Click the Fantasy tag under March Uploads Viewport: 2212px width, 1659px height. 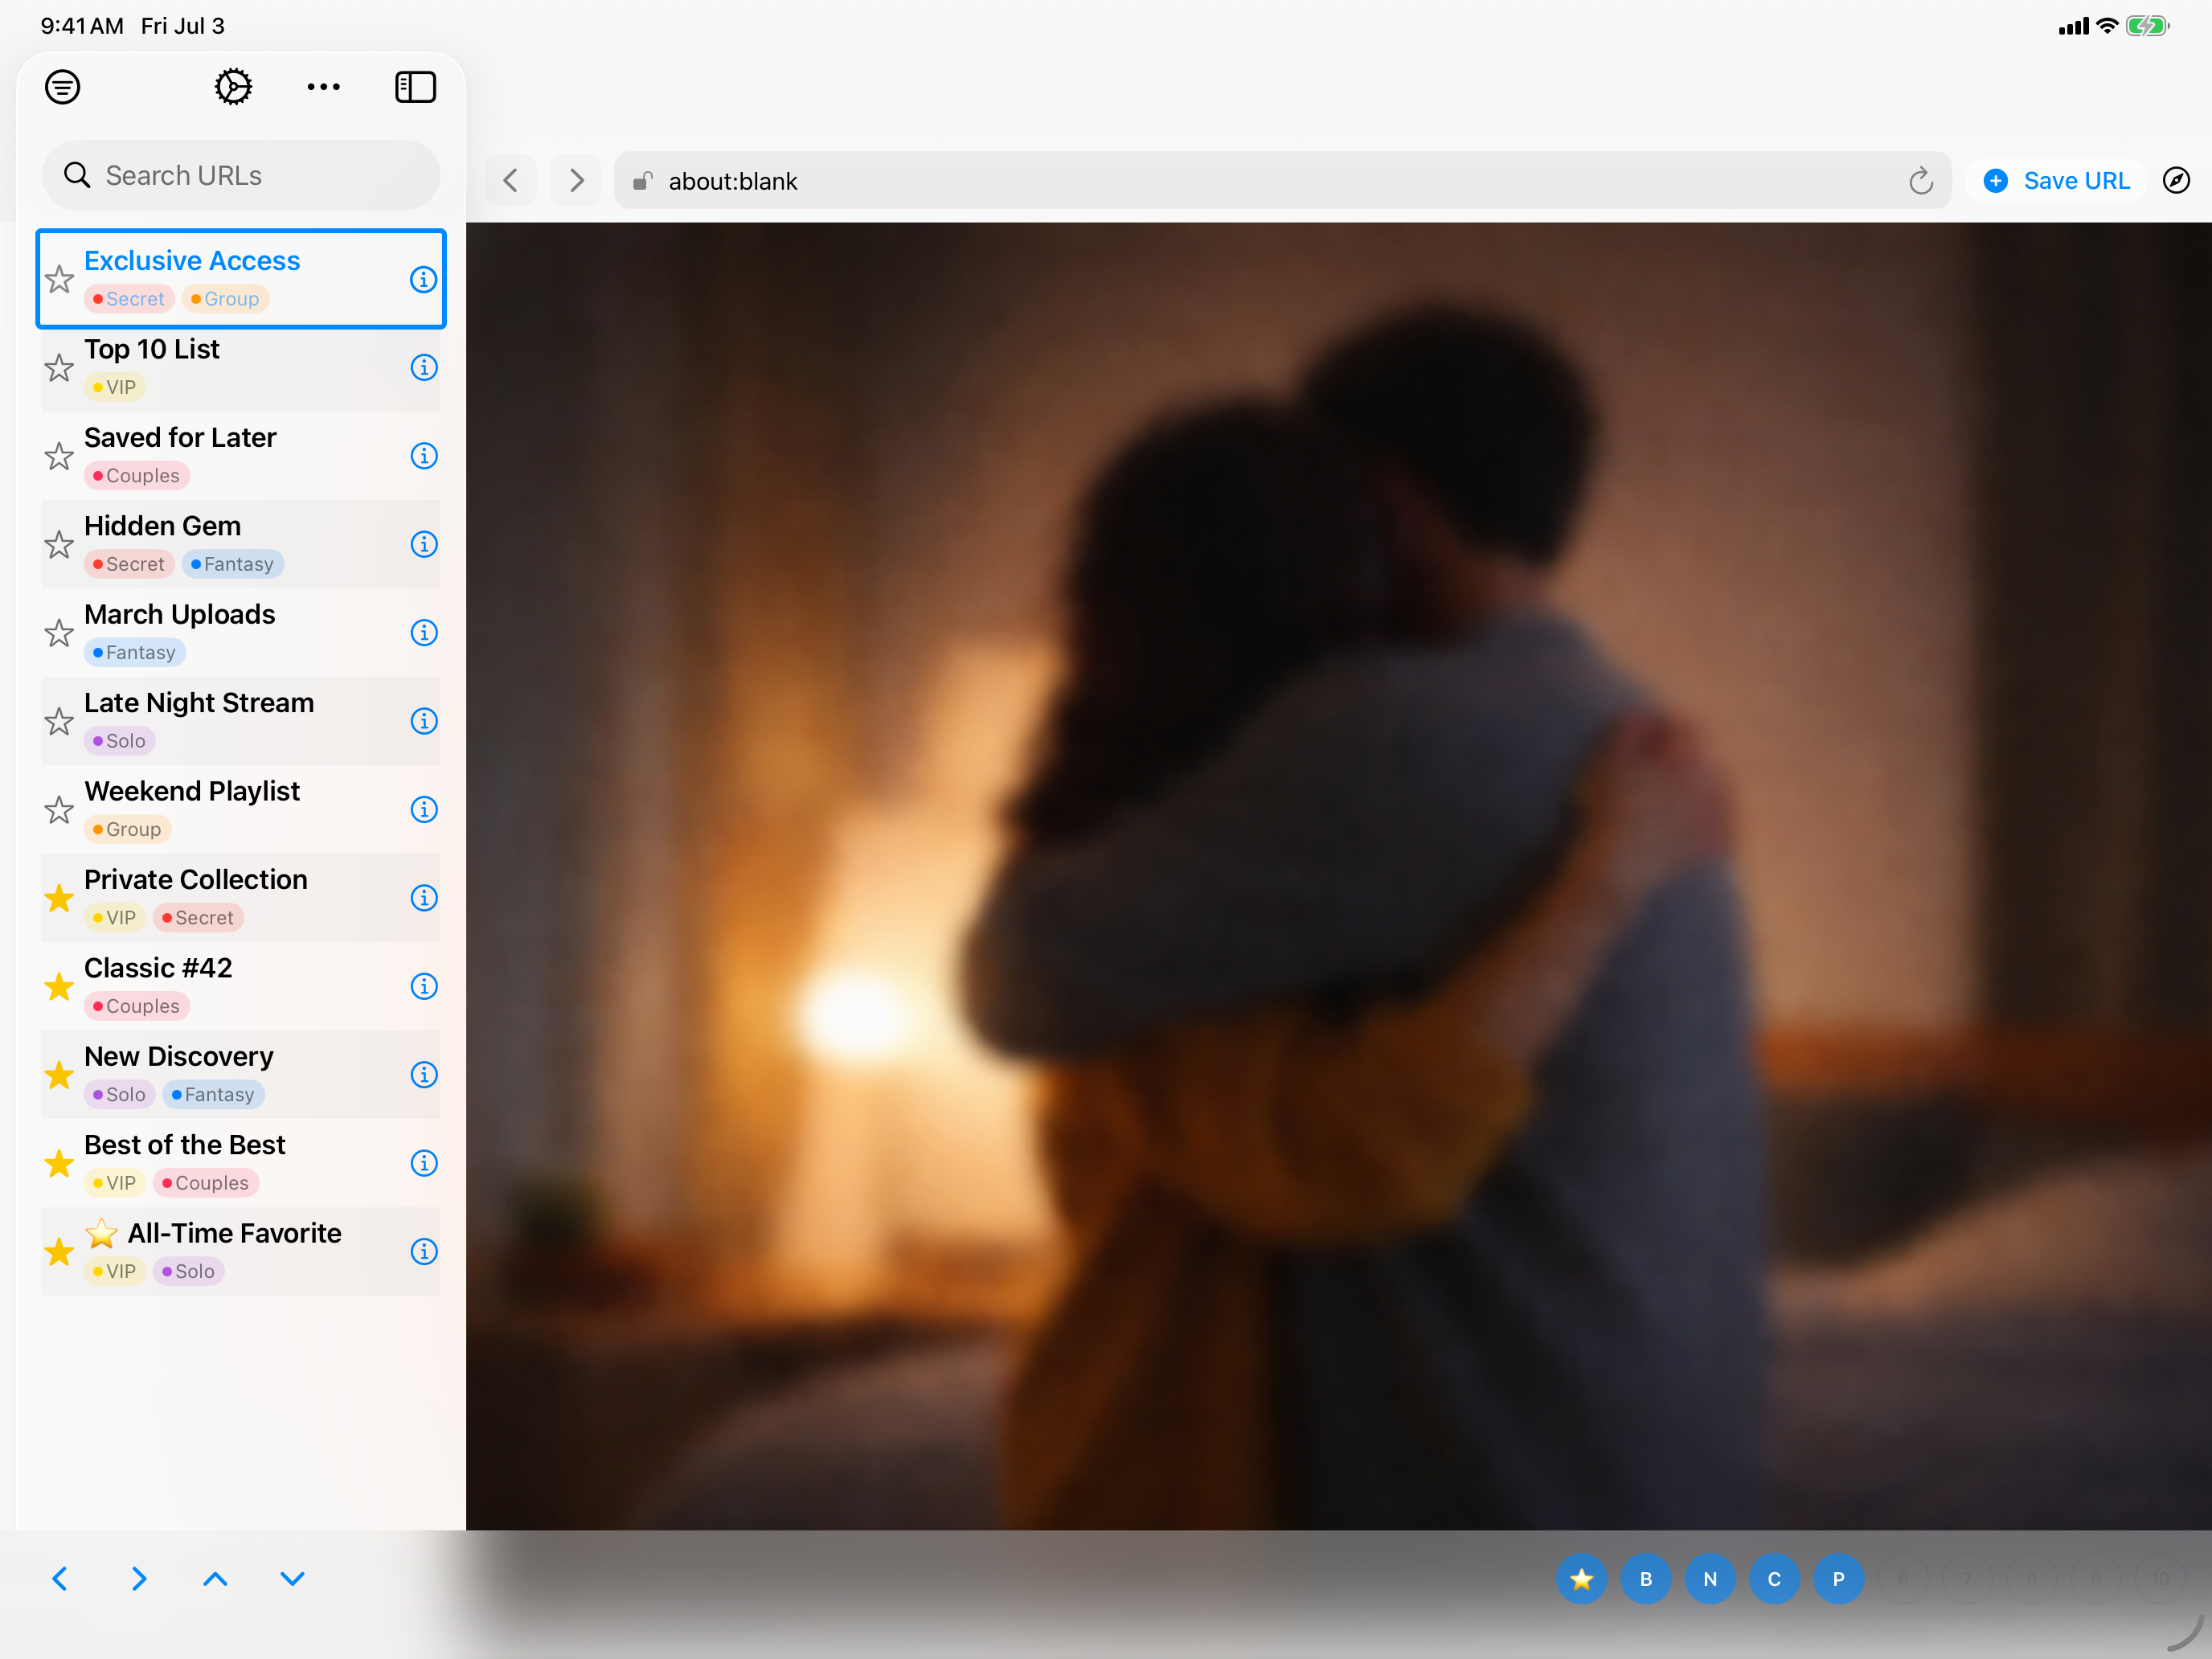click(x=134, y=652)
